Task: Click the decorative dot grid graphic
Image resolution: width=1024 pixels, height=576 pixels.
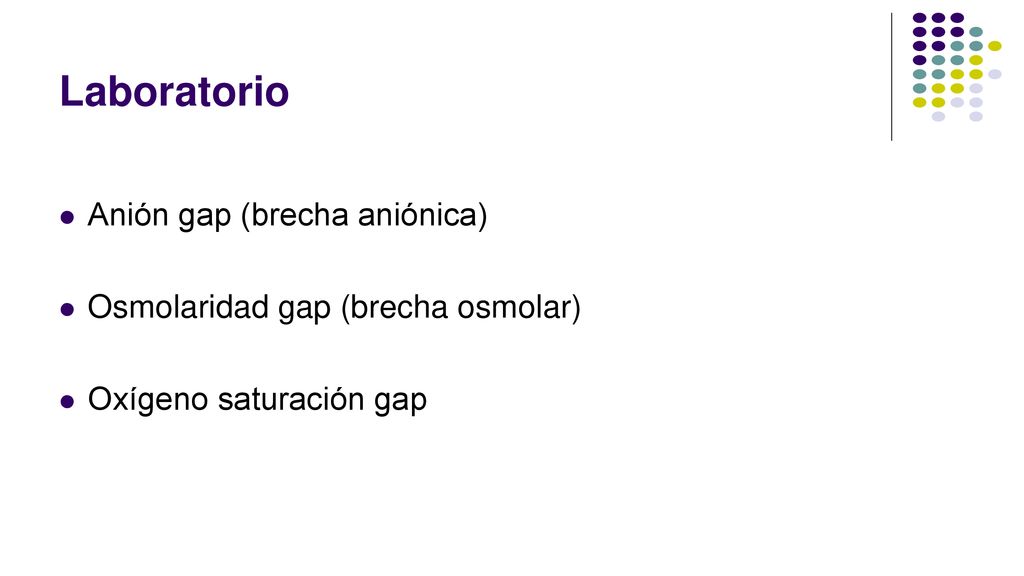Action: tap(957, 67)
